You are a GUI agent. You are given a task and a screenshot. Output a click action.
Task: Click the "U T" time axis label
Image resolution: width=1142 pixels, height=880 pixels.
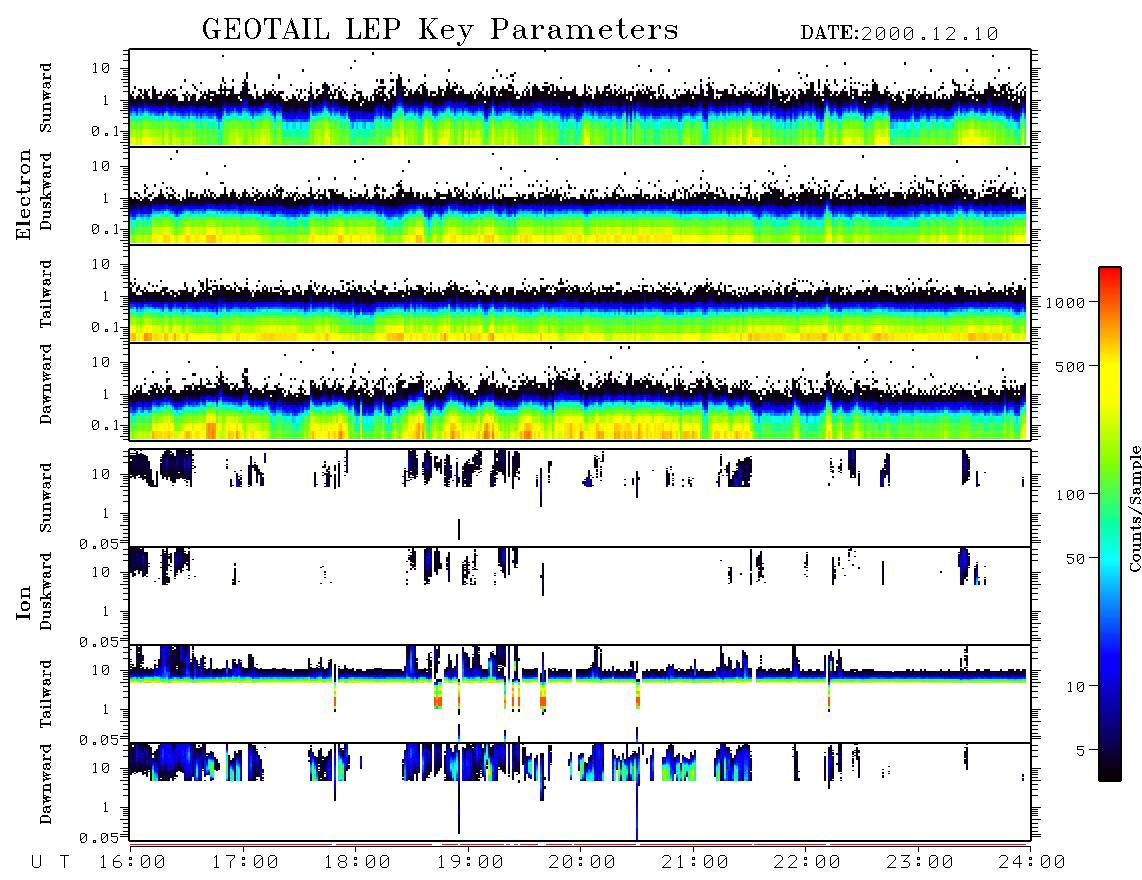pos(50,863)
